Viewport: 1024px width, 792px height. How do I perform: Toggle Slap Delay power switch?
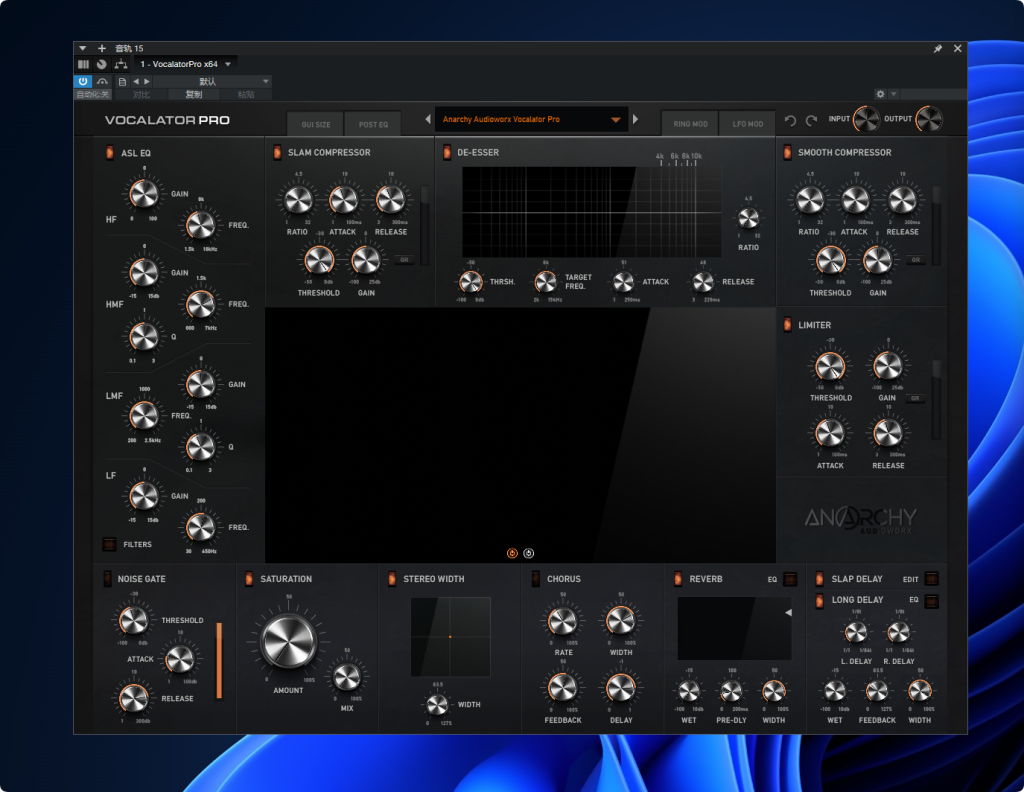click(820, 578)
